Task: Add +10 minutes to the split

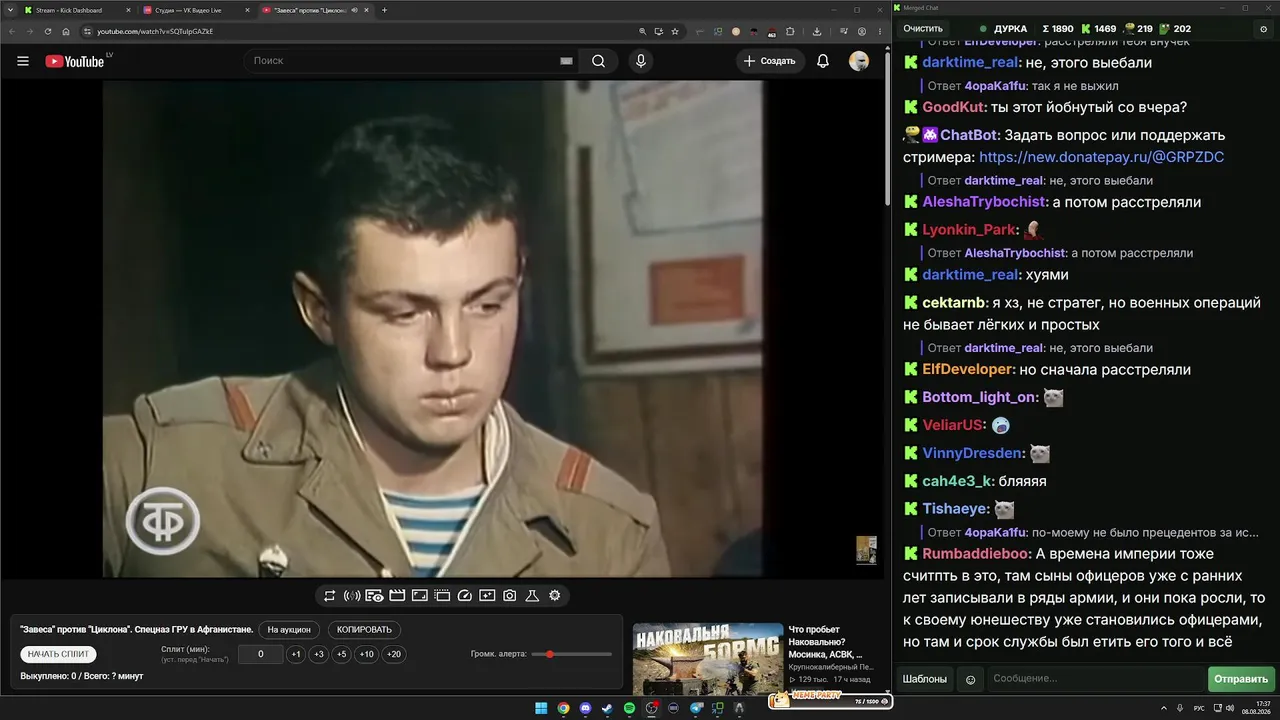Action: click(x=367, y=654)
